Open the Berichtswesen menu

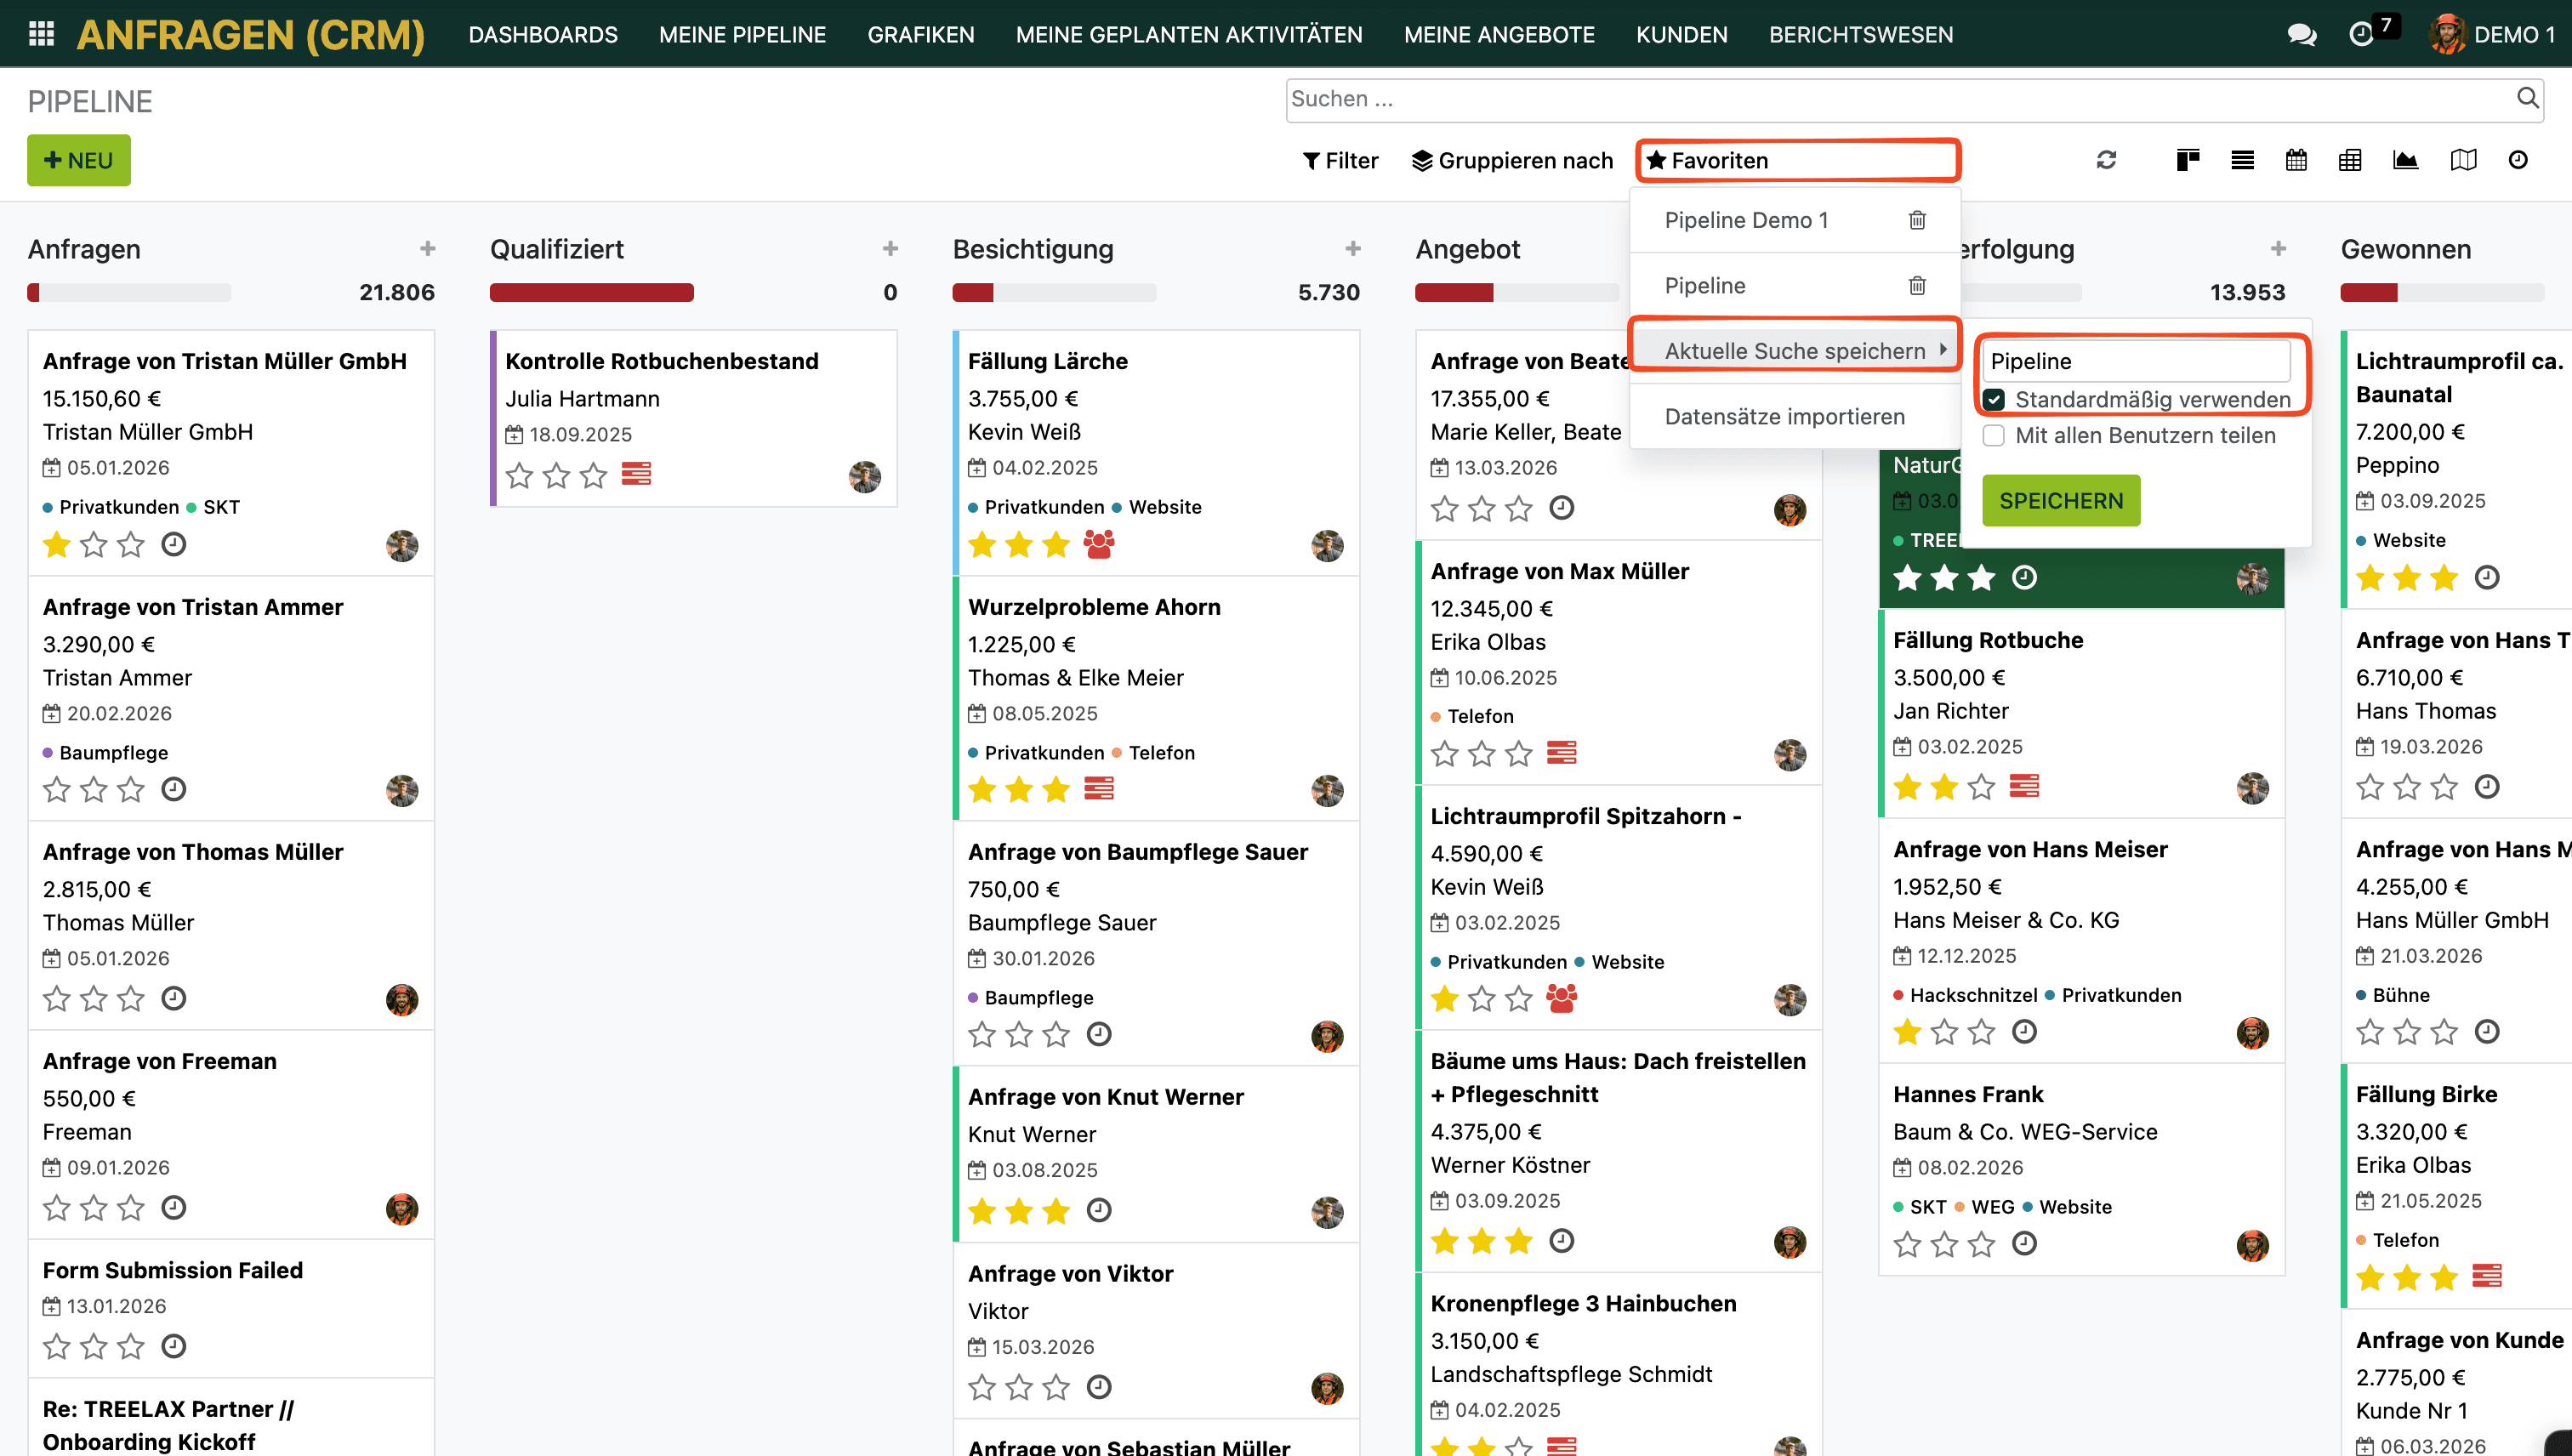(x=1860, y=35)
